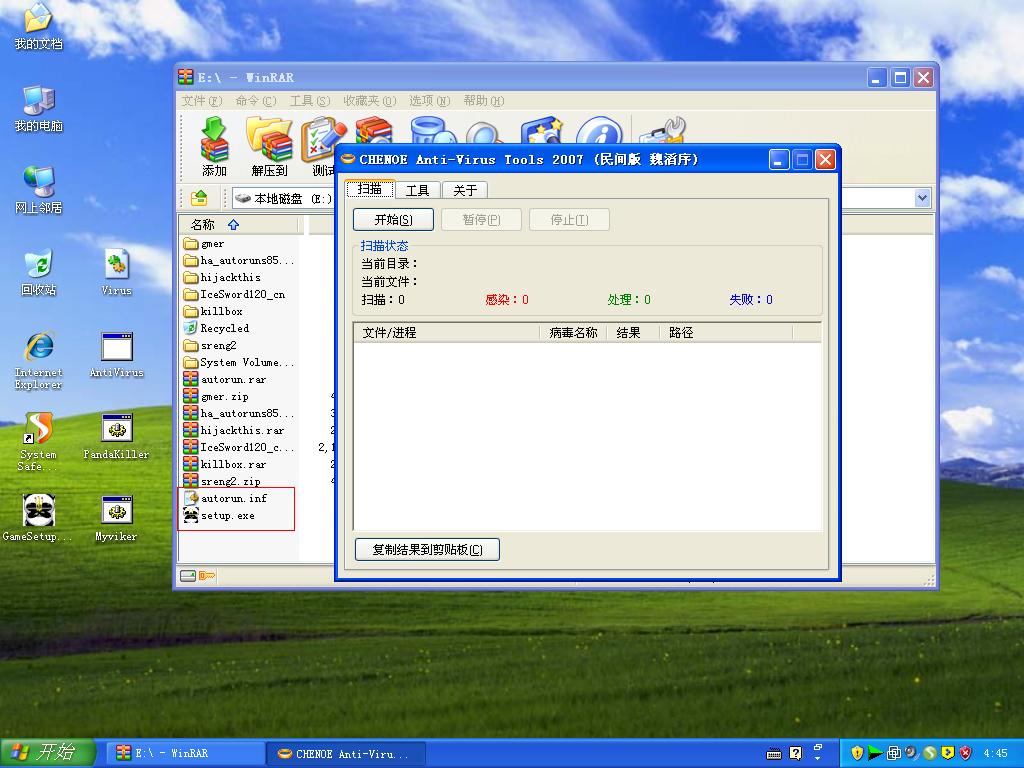This screenshot has width=1024, height=768.
Task: Select setup.exe in the WinRAR list
Action: tap(219, 515)
